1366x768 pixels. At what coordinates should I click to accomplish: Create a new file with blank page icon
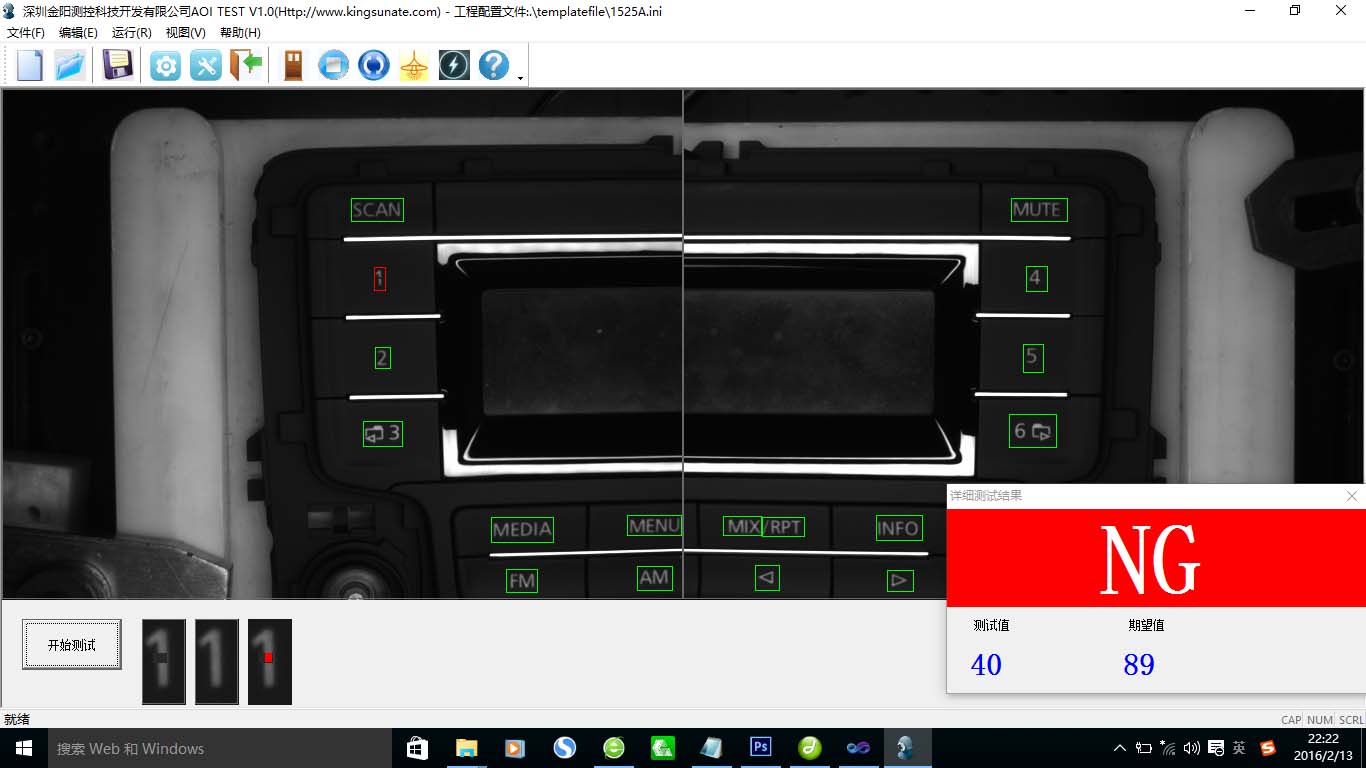[29, 66]
